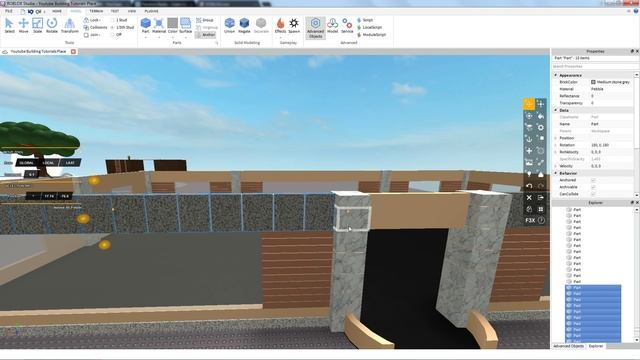Activate the Move tool in the ribbon
The width and height of the screenshot is (640, 360).
point(23,26)
